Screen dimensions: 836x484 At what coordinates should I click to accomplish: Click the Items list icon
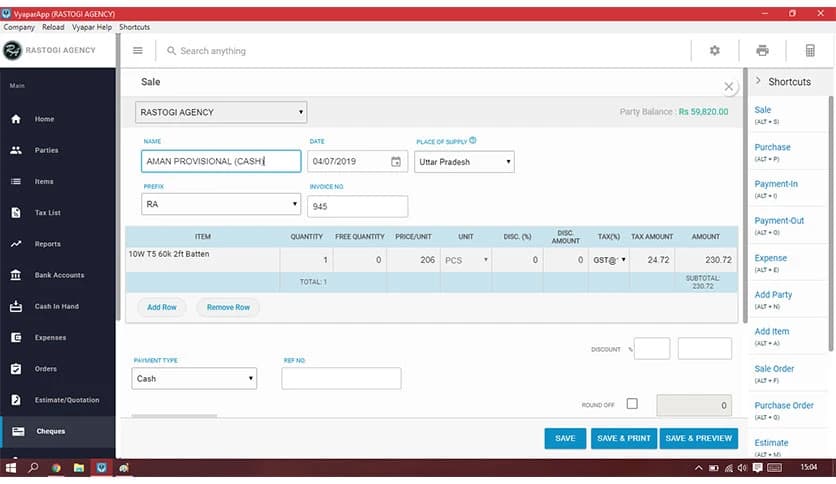[x=16, y=181]
